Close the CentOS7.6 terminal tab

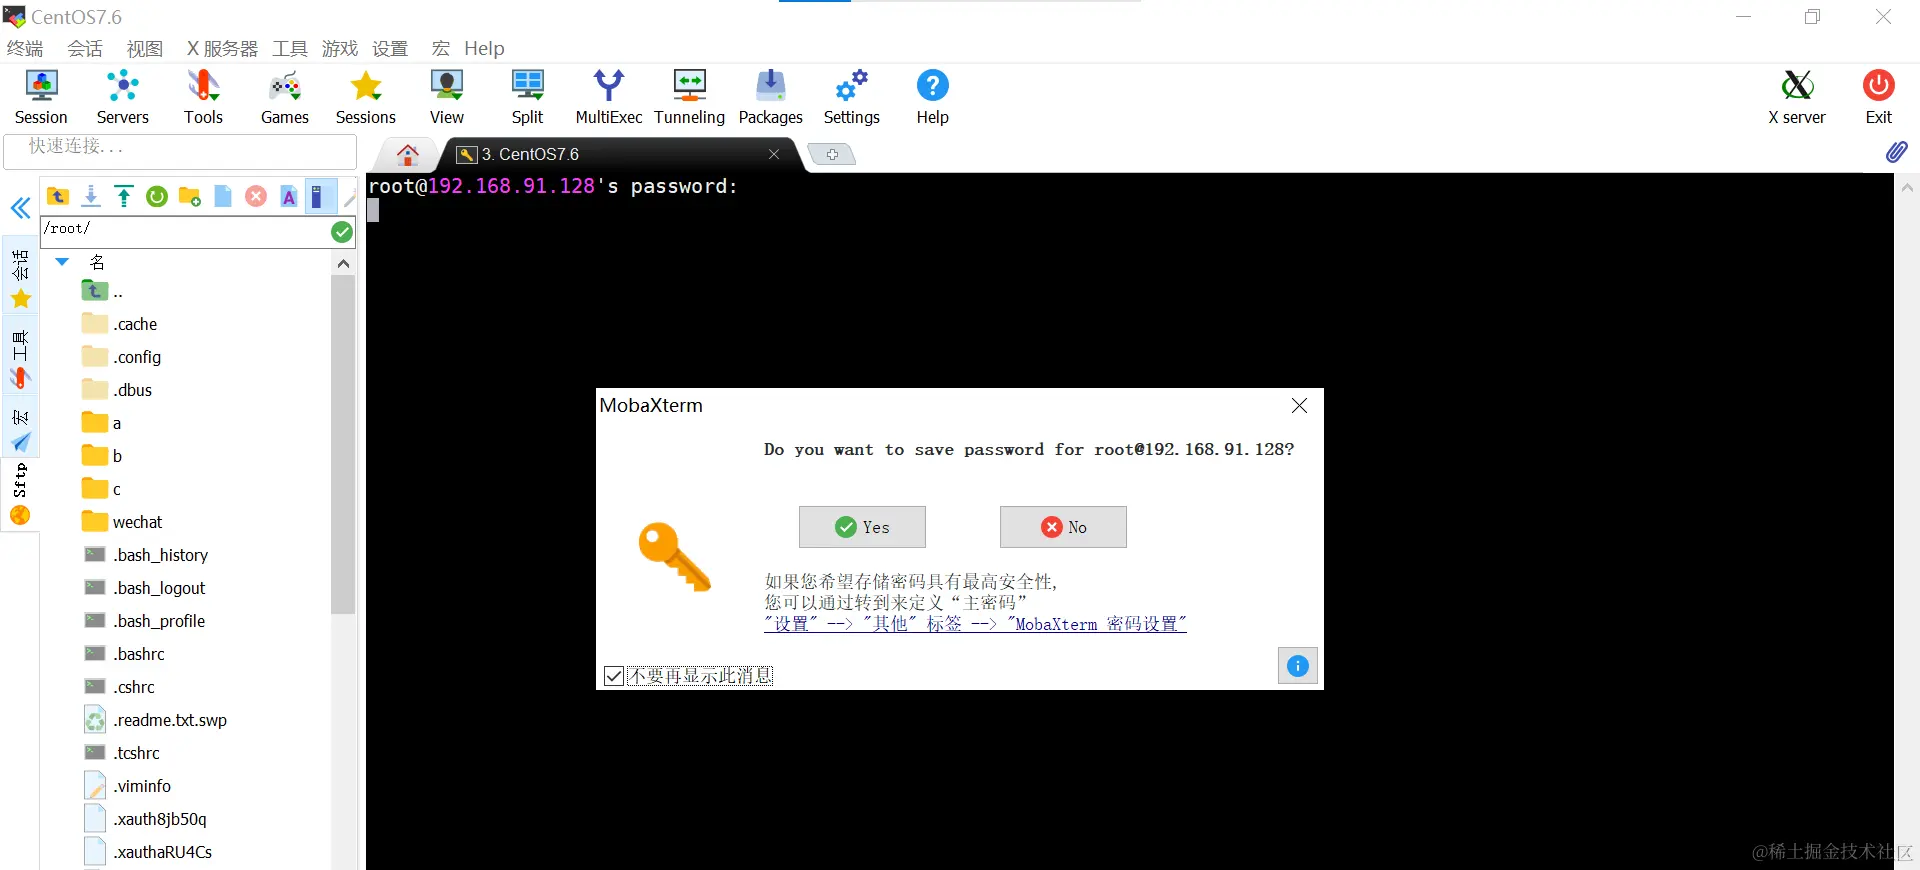tap(773, 154)
